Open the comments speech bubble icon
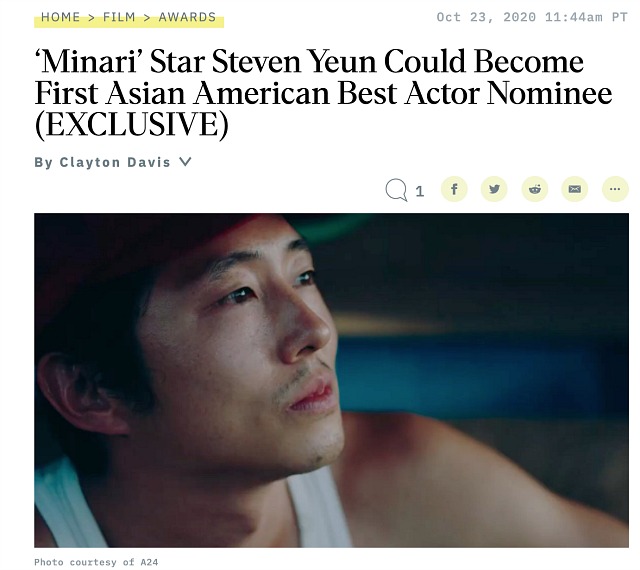Viewport: 640px width, 570px height. (396, 189)
